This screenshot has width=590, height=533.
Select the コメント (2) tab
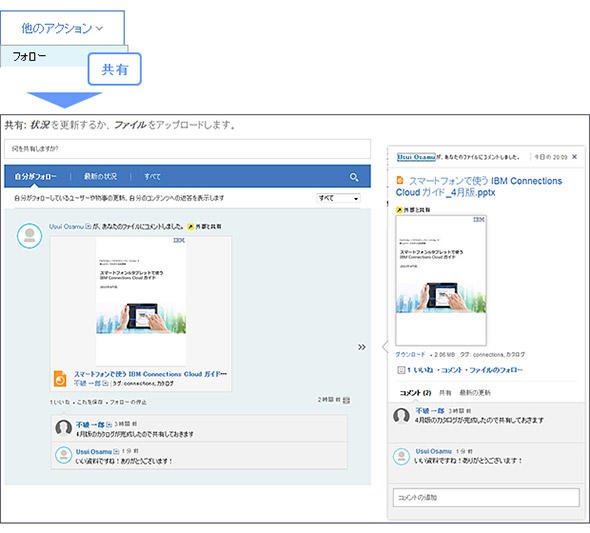[x=415, y=393]
